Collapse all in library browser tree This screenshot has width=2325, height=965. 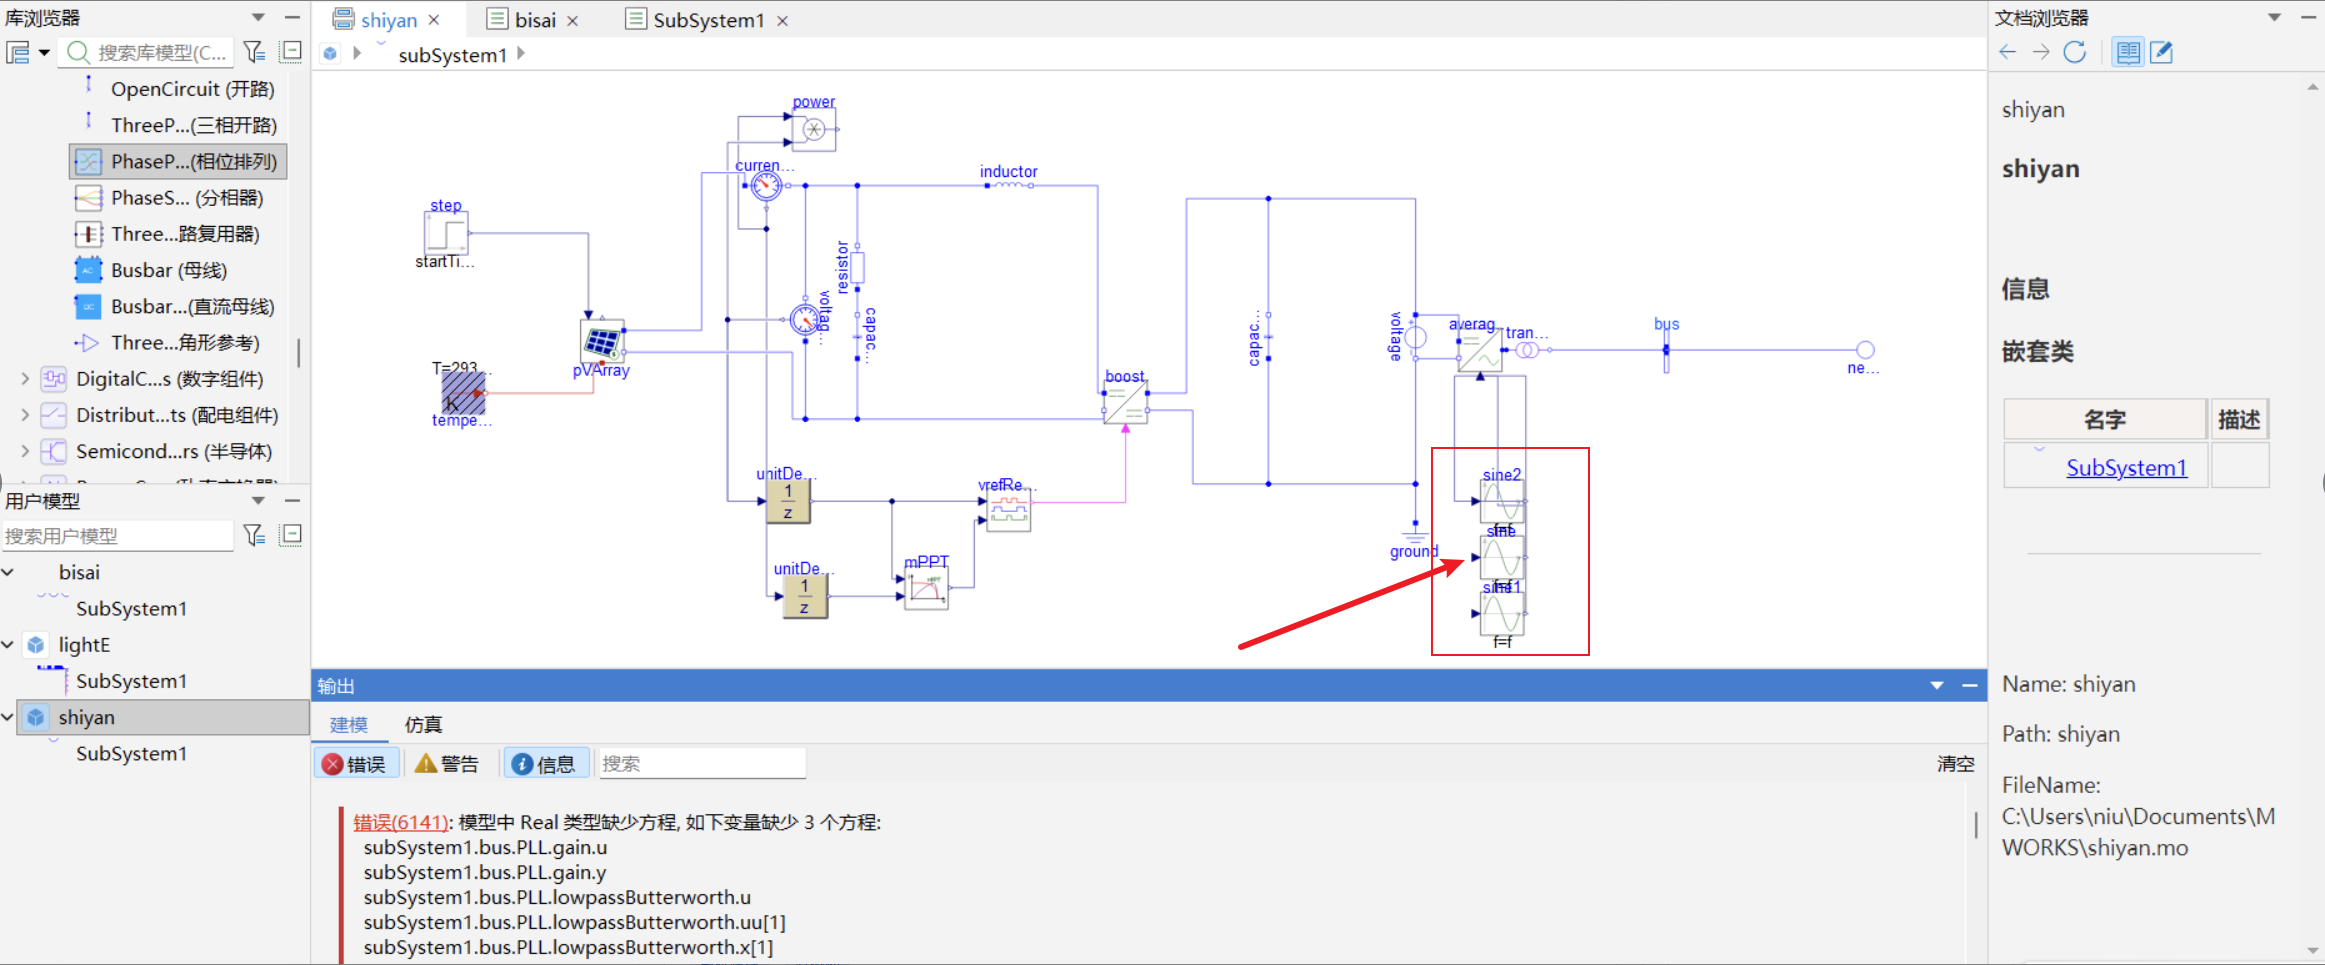tap(291, 52)
